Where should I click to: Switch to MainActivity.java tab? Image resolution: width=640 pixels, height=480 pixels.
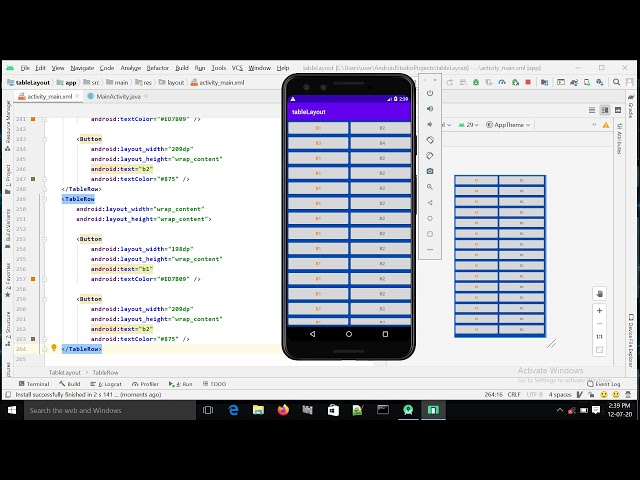[118, 96]
